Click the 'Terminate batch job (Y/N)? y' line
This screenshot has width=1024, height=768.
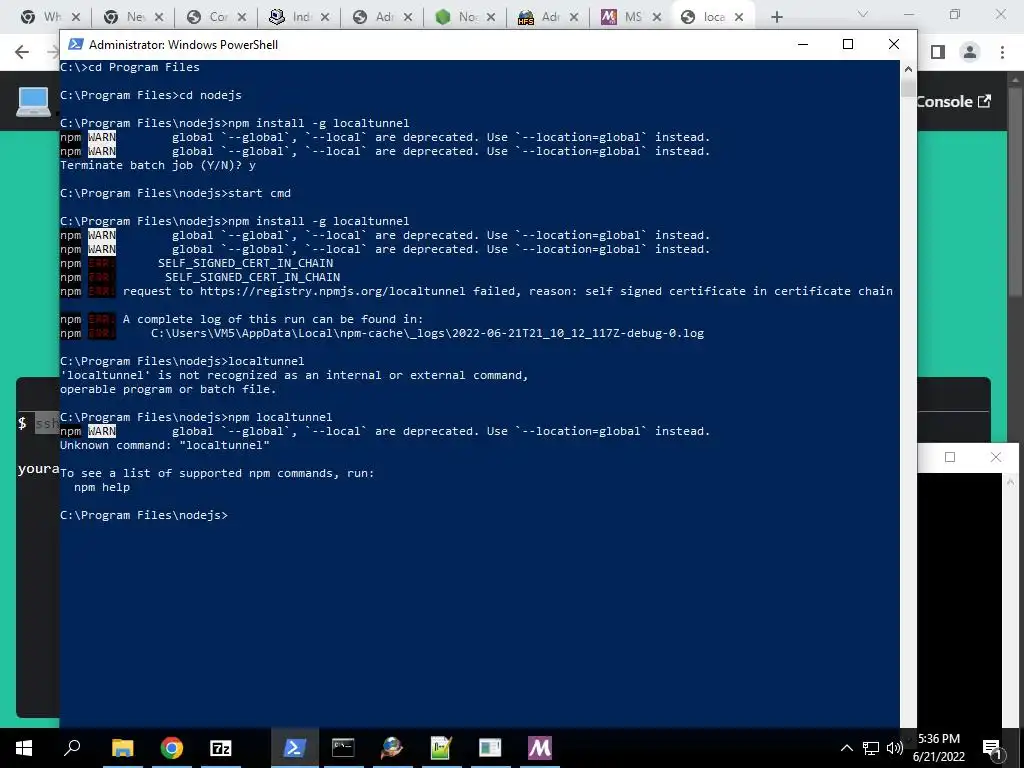158,165
